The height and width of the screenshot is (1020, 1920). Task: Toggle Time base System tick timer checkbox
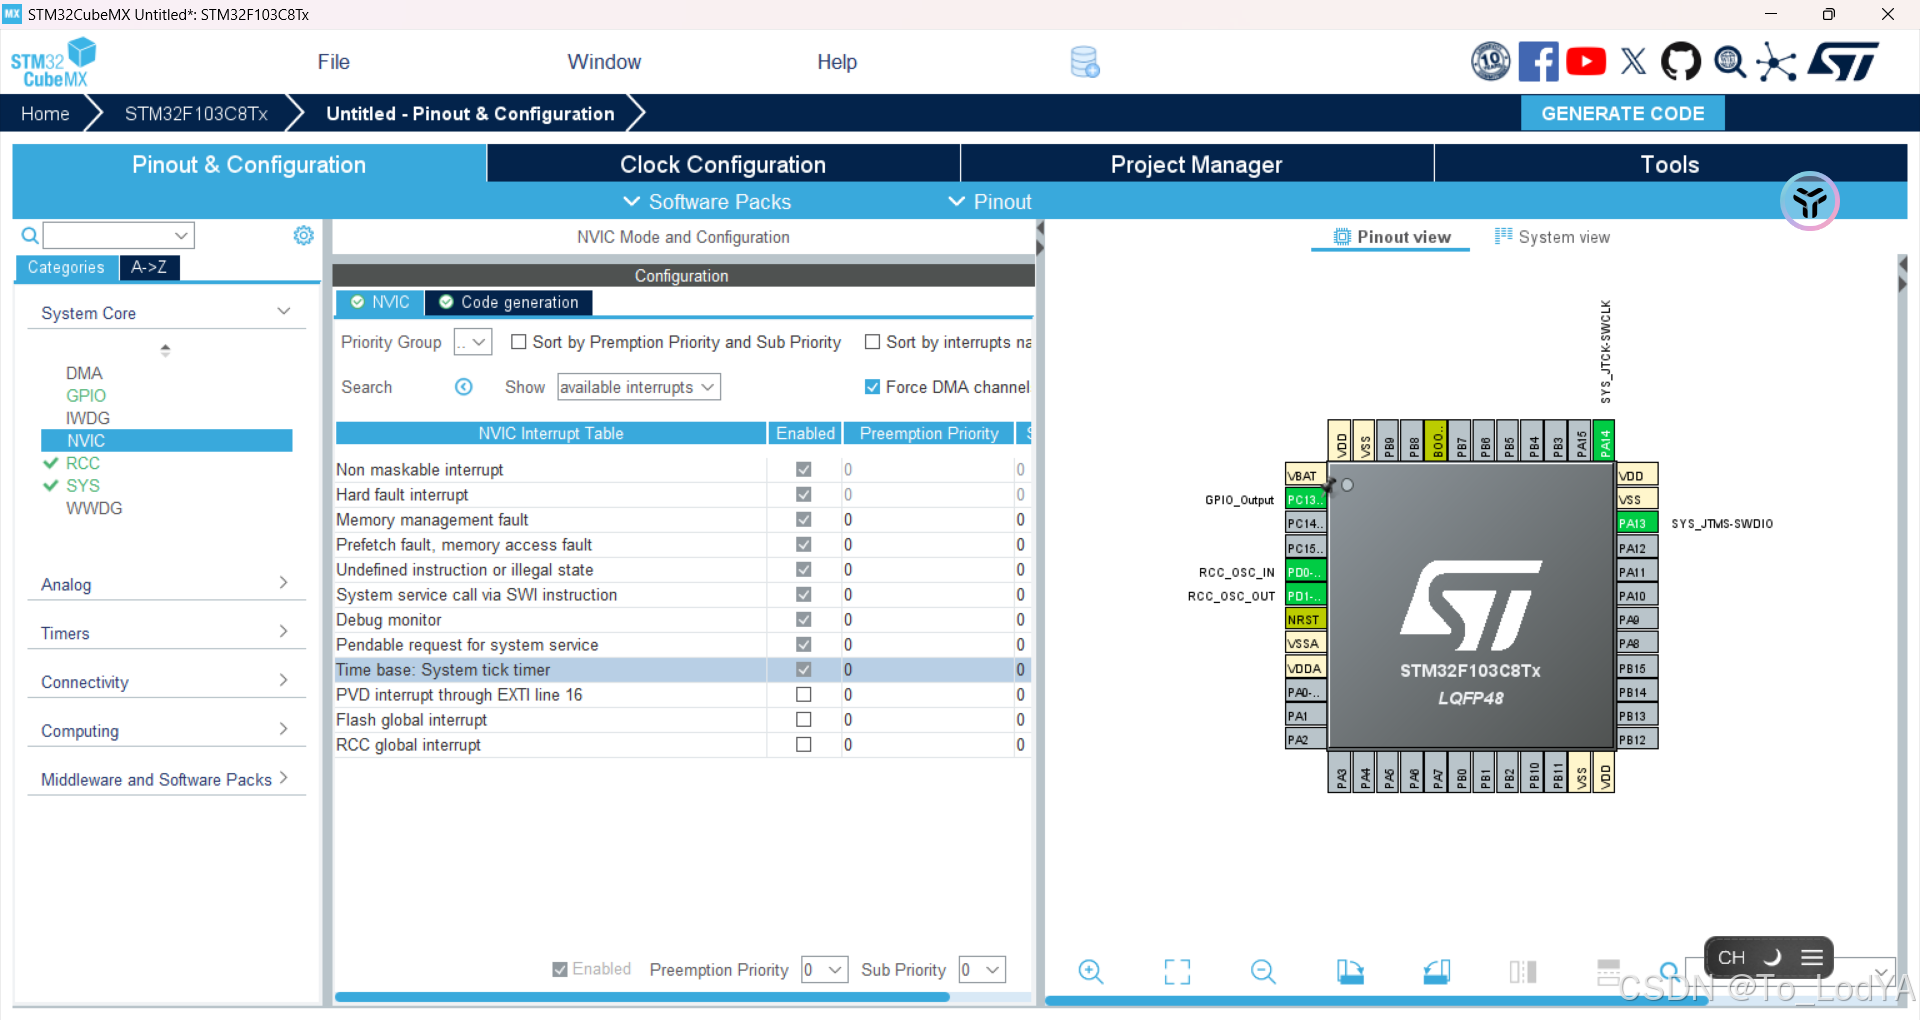point(803,669)
